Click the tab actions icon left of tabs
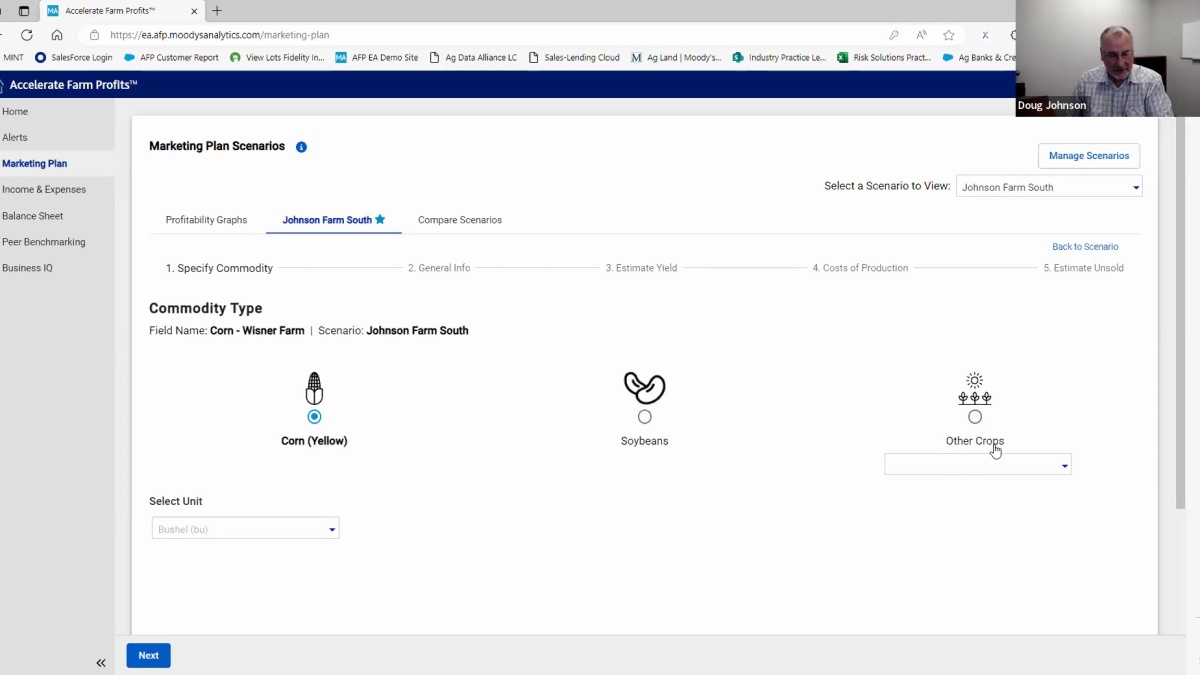Viewport: 1200px width, 675px height. pos(24,11)
